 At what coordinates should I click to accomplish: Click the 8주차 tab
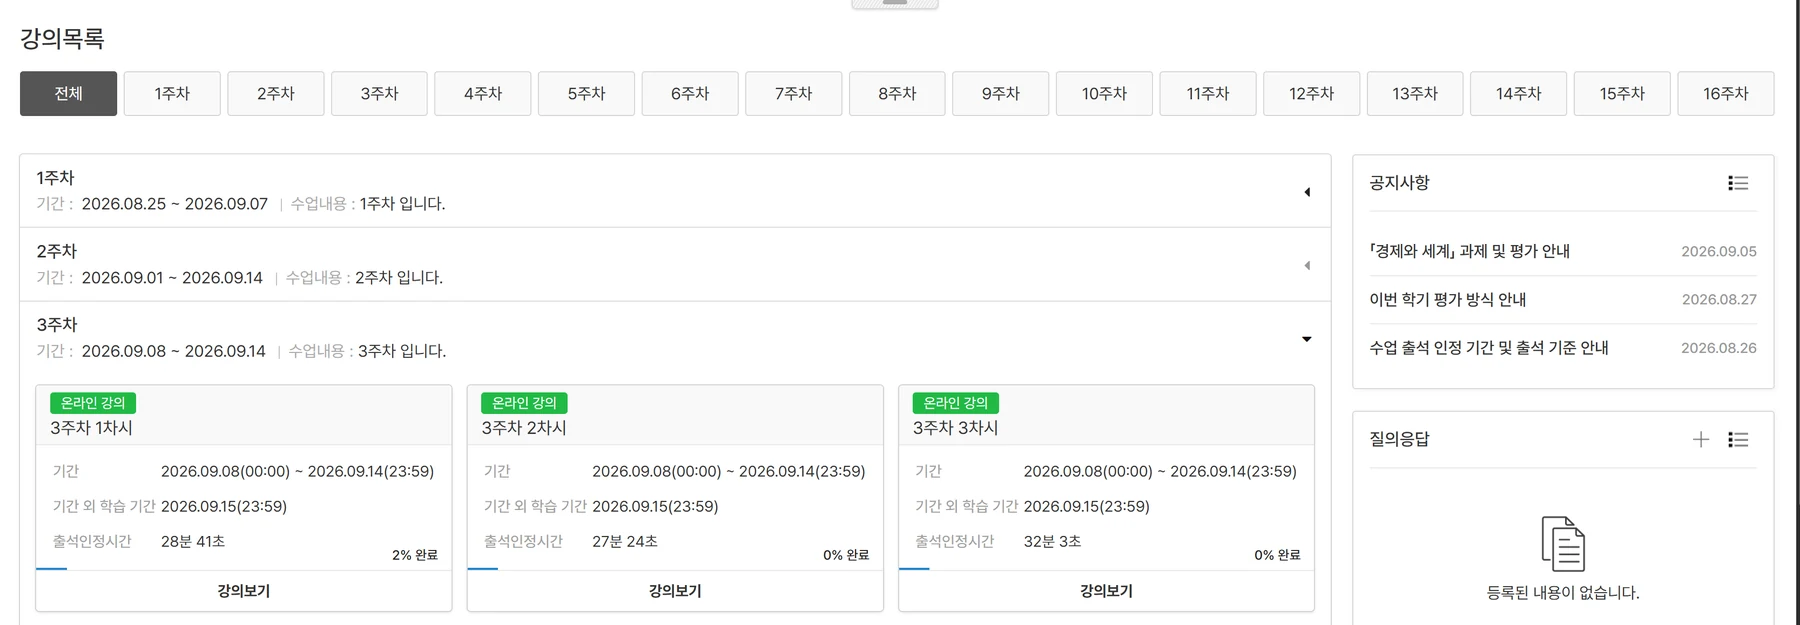(x=897, y=93)
